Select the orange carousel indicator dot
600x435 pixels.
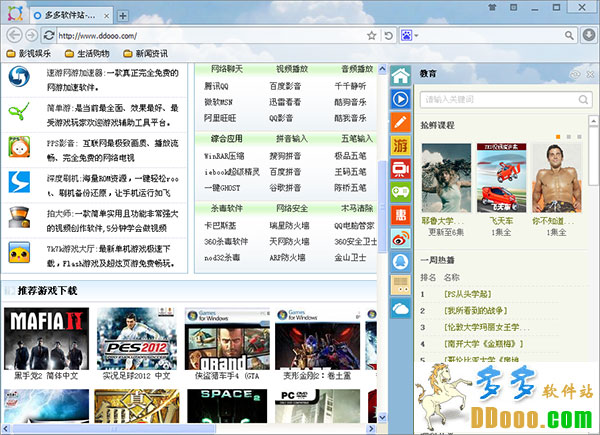coord(558,137)
